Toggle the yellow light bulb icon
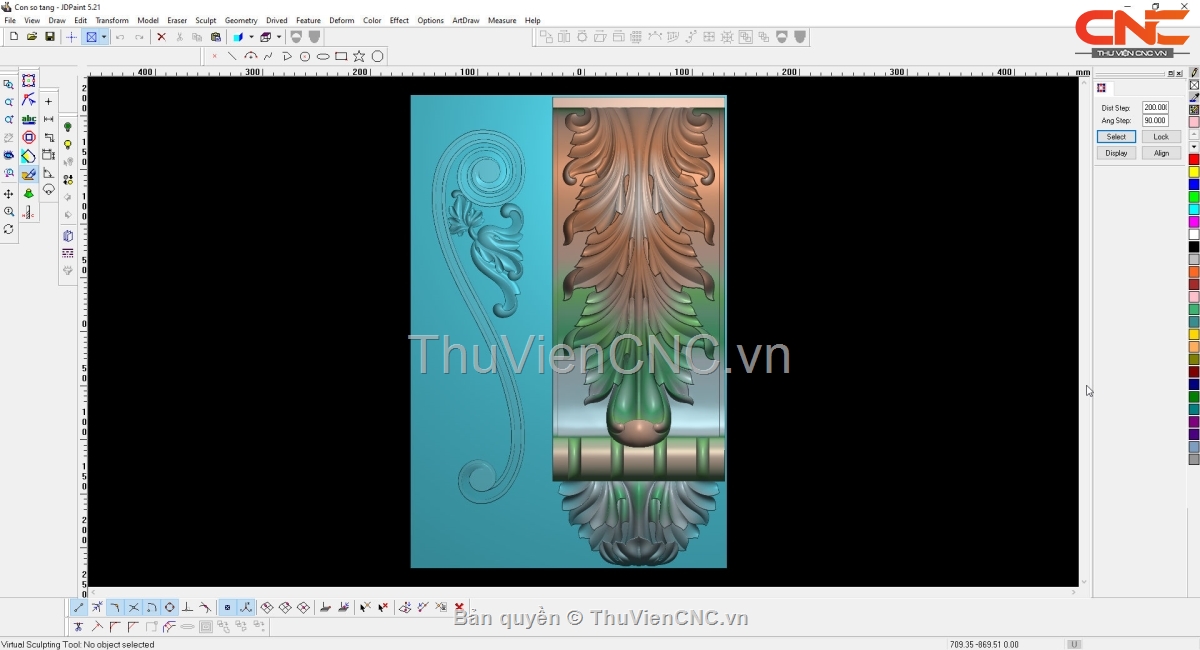This screenshot has height=650, width=1200. point(68,145)
